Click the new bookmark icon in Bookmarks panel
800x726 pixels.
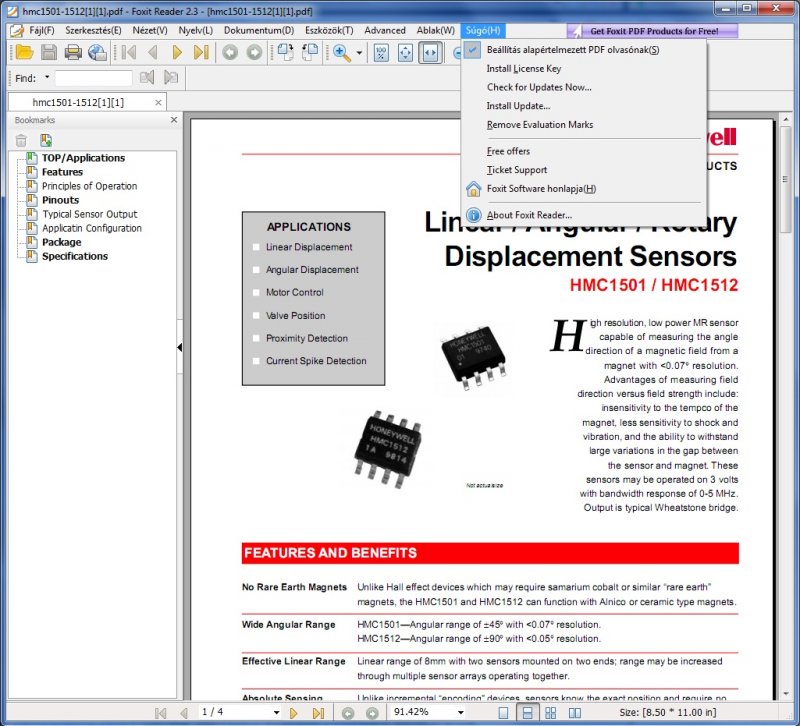(x=46, y=140)
